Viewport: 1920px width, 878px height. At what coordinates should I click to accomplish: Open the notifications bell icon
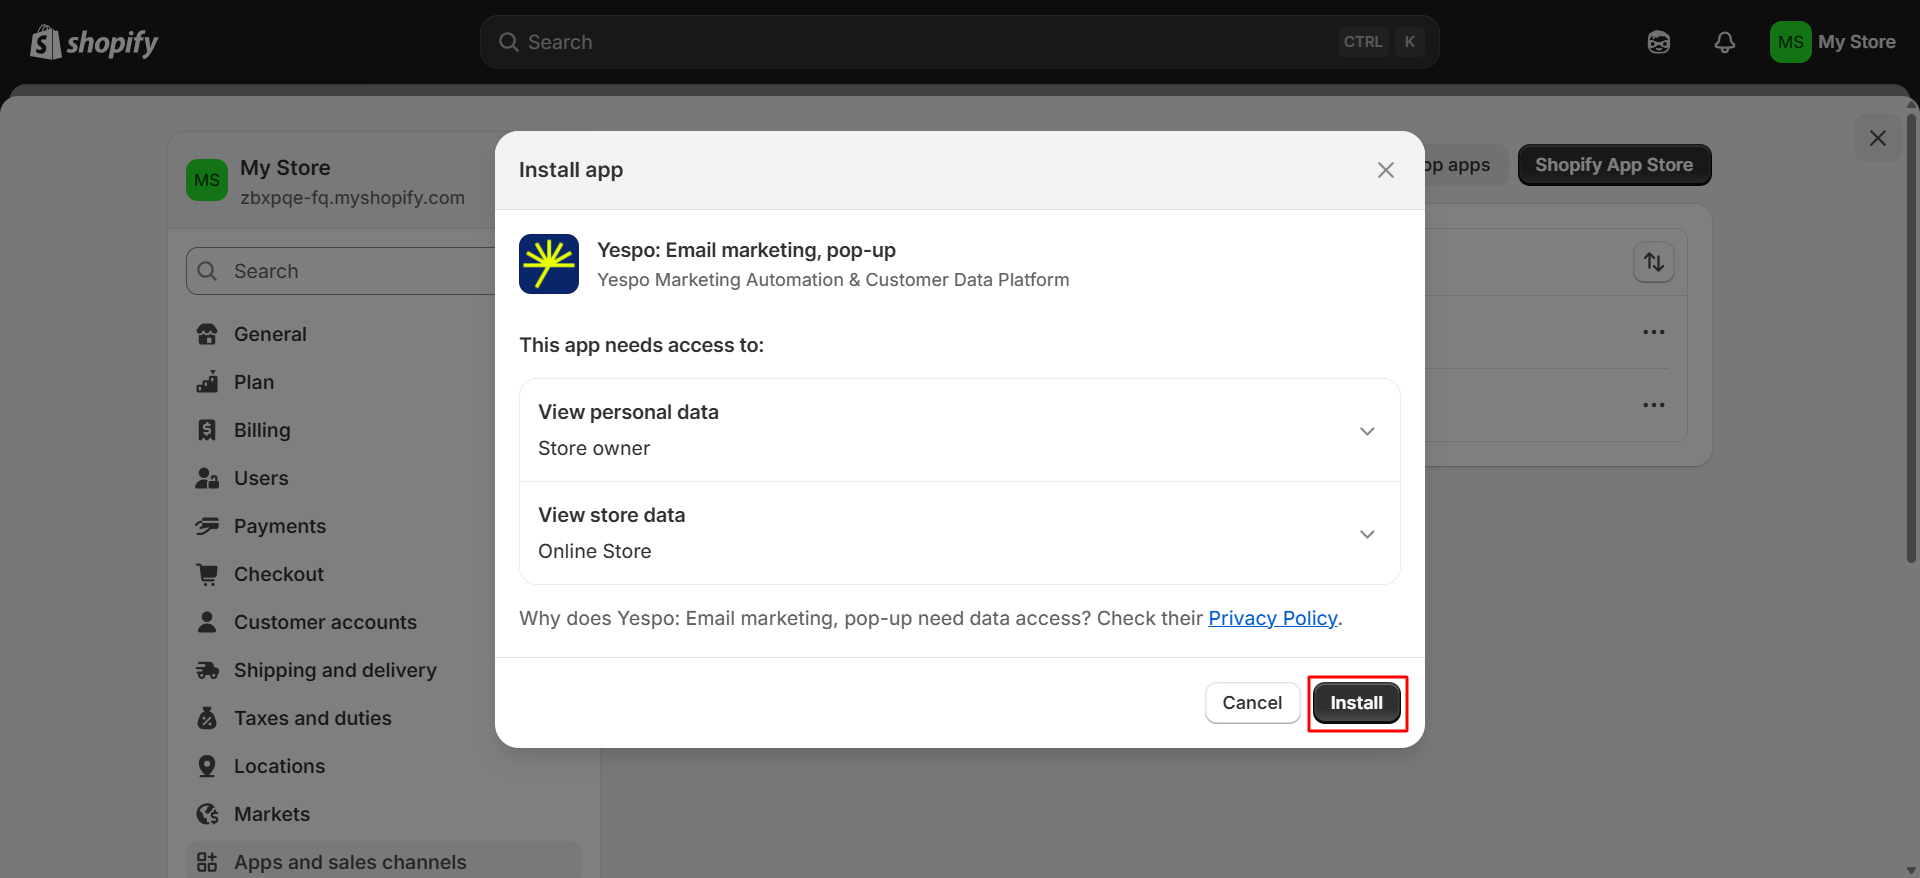(x=1725, y=42)
